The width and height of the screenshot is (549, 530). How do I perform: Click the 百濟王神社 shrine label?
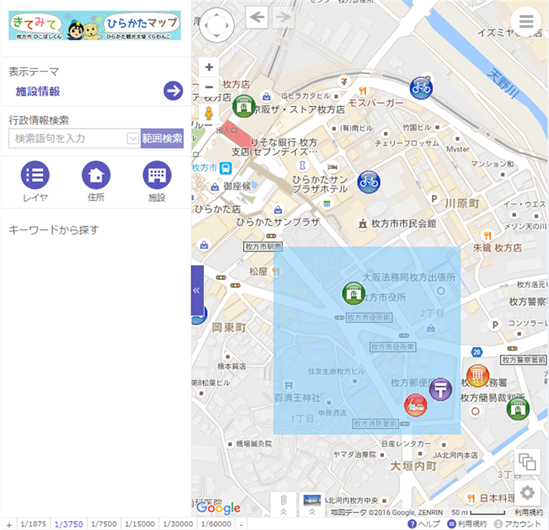tap(297, 398)
